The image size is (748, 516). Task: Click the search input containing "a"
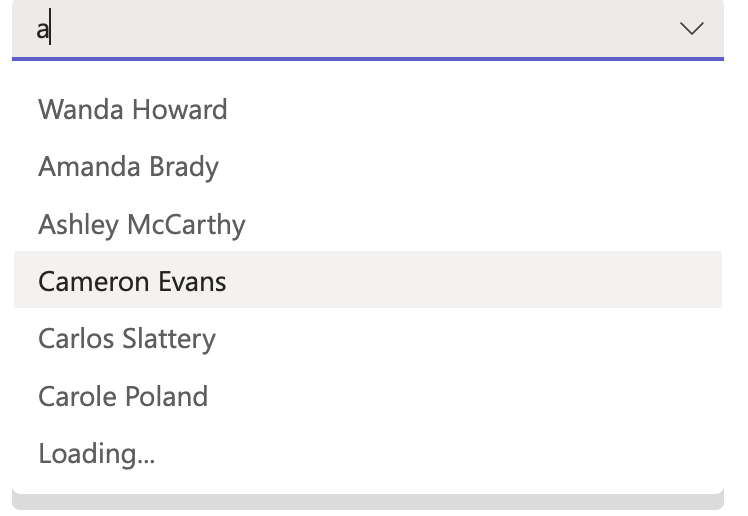point(340,29)
